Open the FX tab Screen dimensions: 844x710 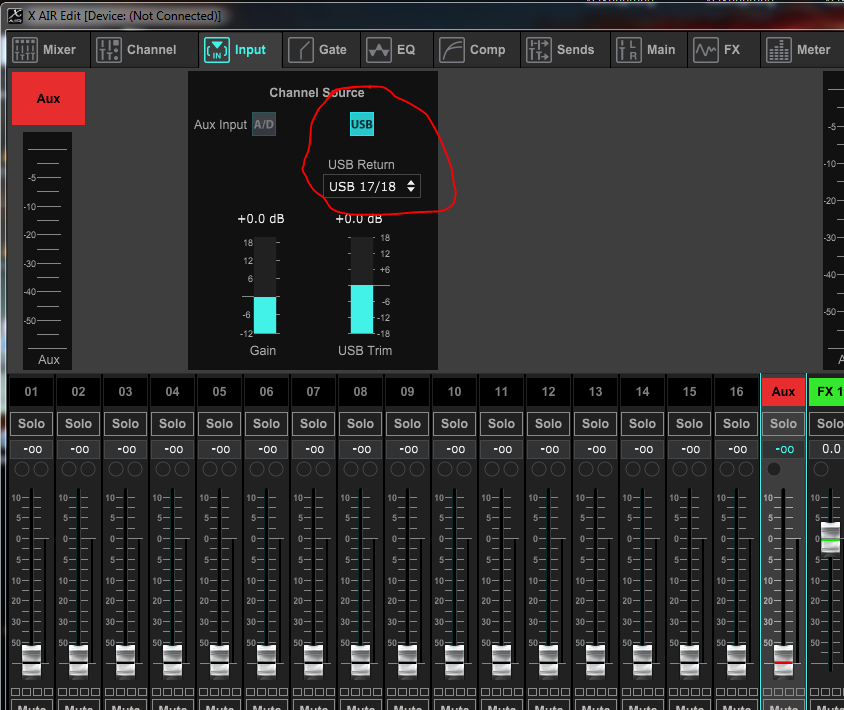[x=723, y=50]
